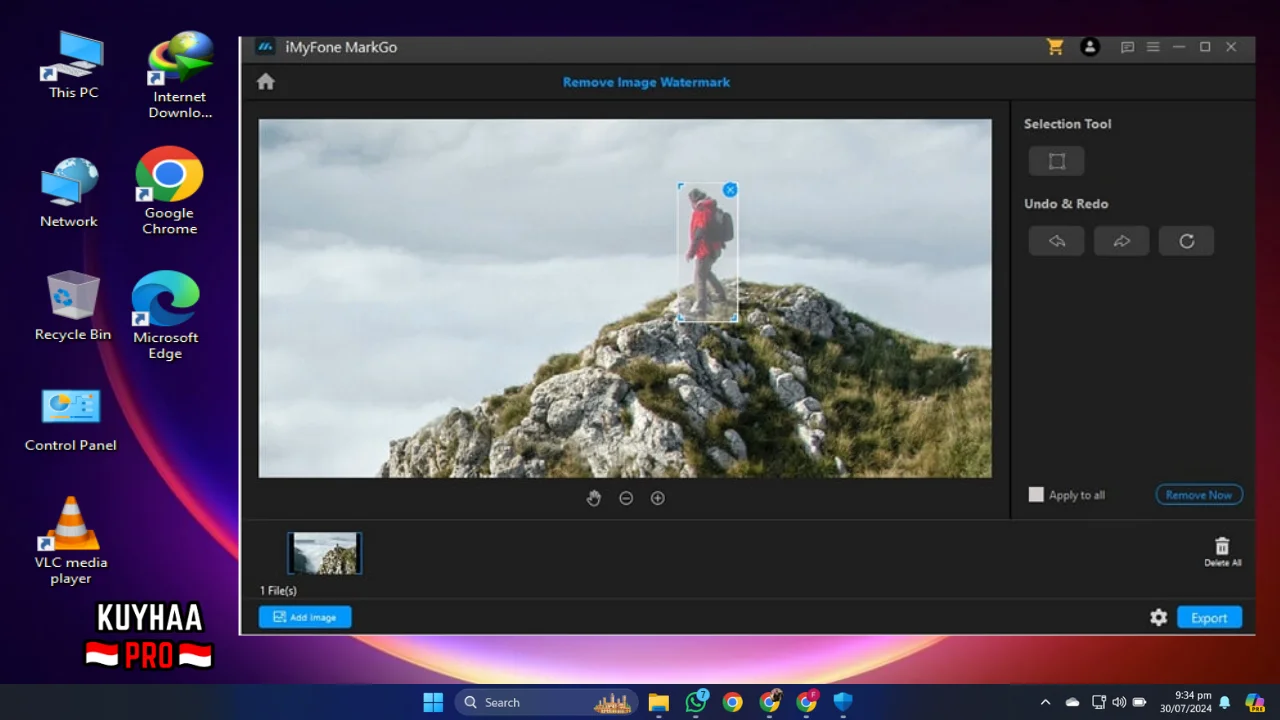Click inside the hiker selection box
1280x720 pixels.
(708, 252)
